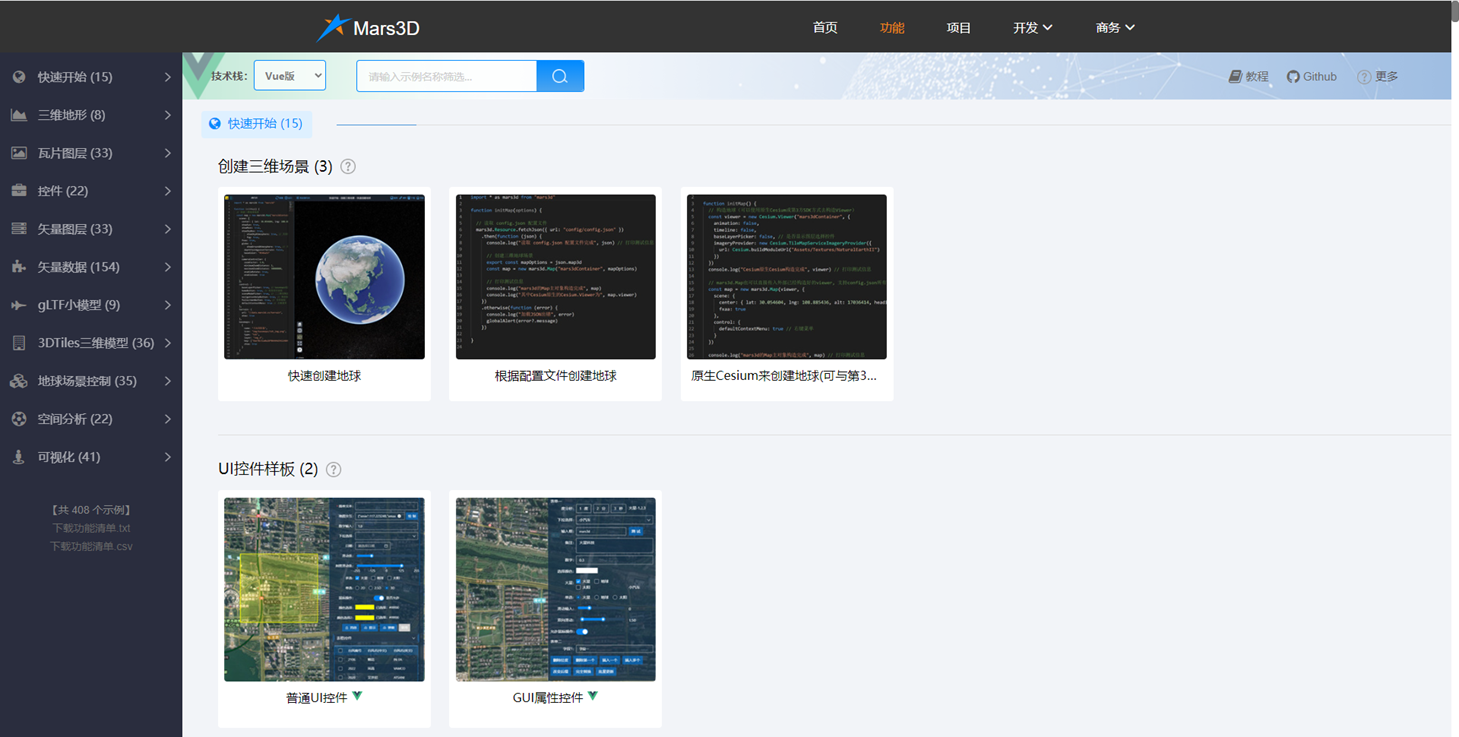The width and height of the screenshot is (1459, 737).
Task: Open the 快速创建地球 example thumbnail
Action: 324,277
